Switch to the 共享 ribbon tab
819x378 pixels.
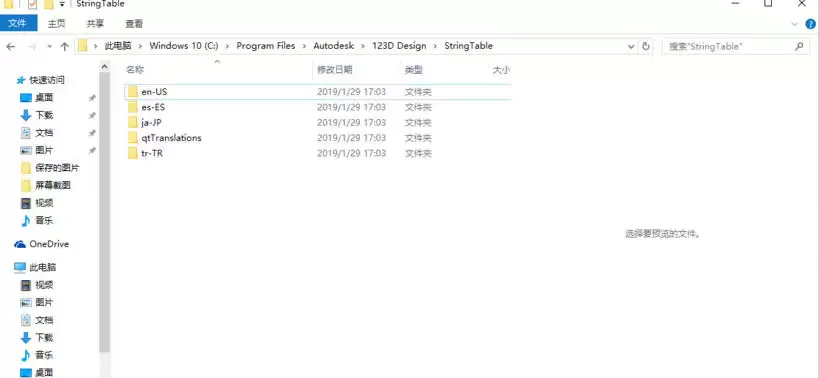coord(95,23)
